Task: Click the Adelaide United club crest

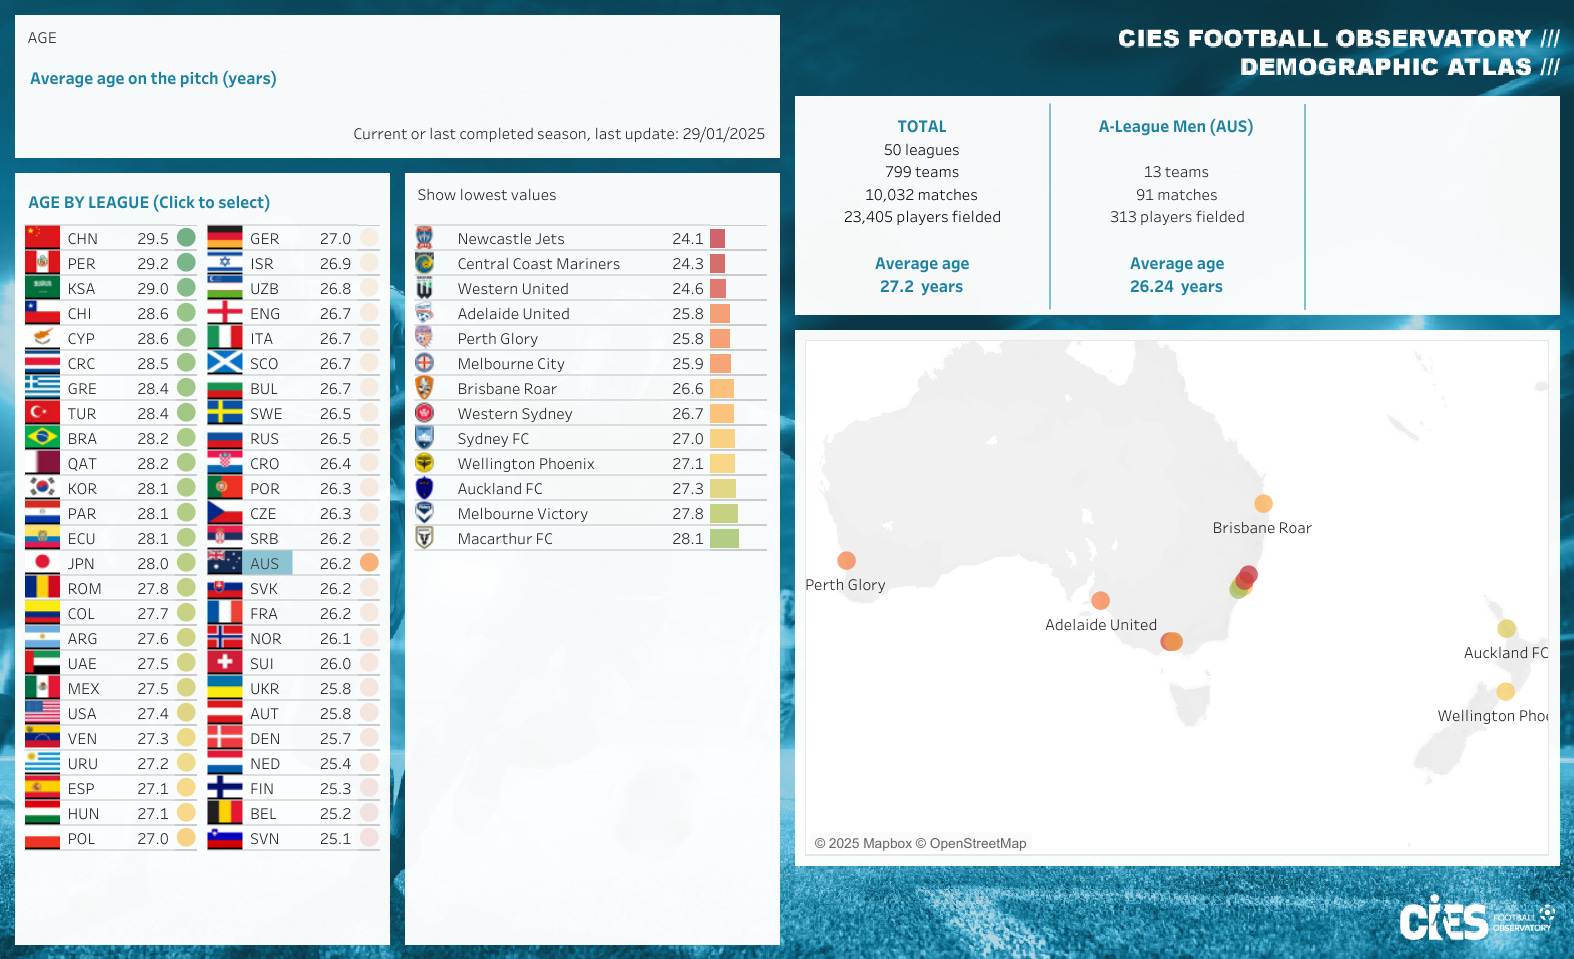Action: click(x=424, y=313)
